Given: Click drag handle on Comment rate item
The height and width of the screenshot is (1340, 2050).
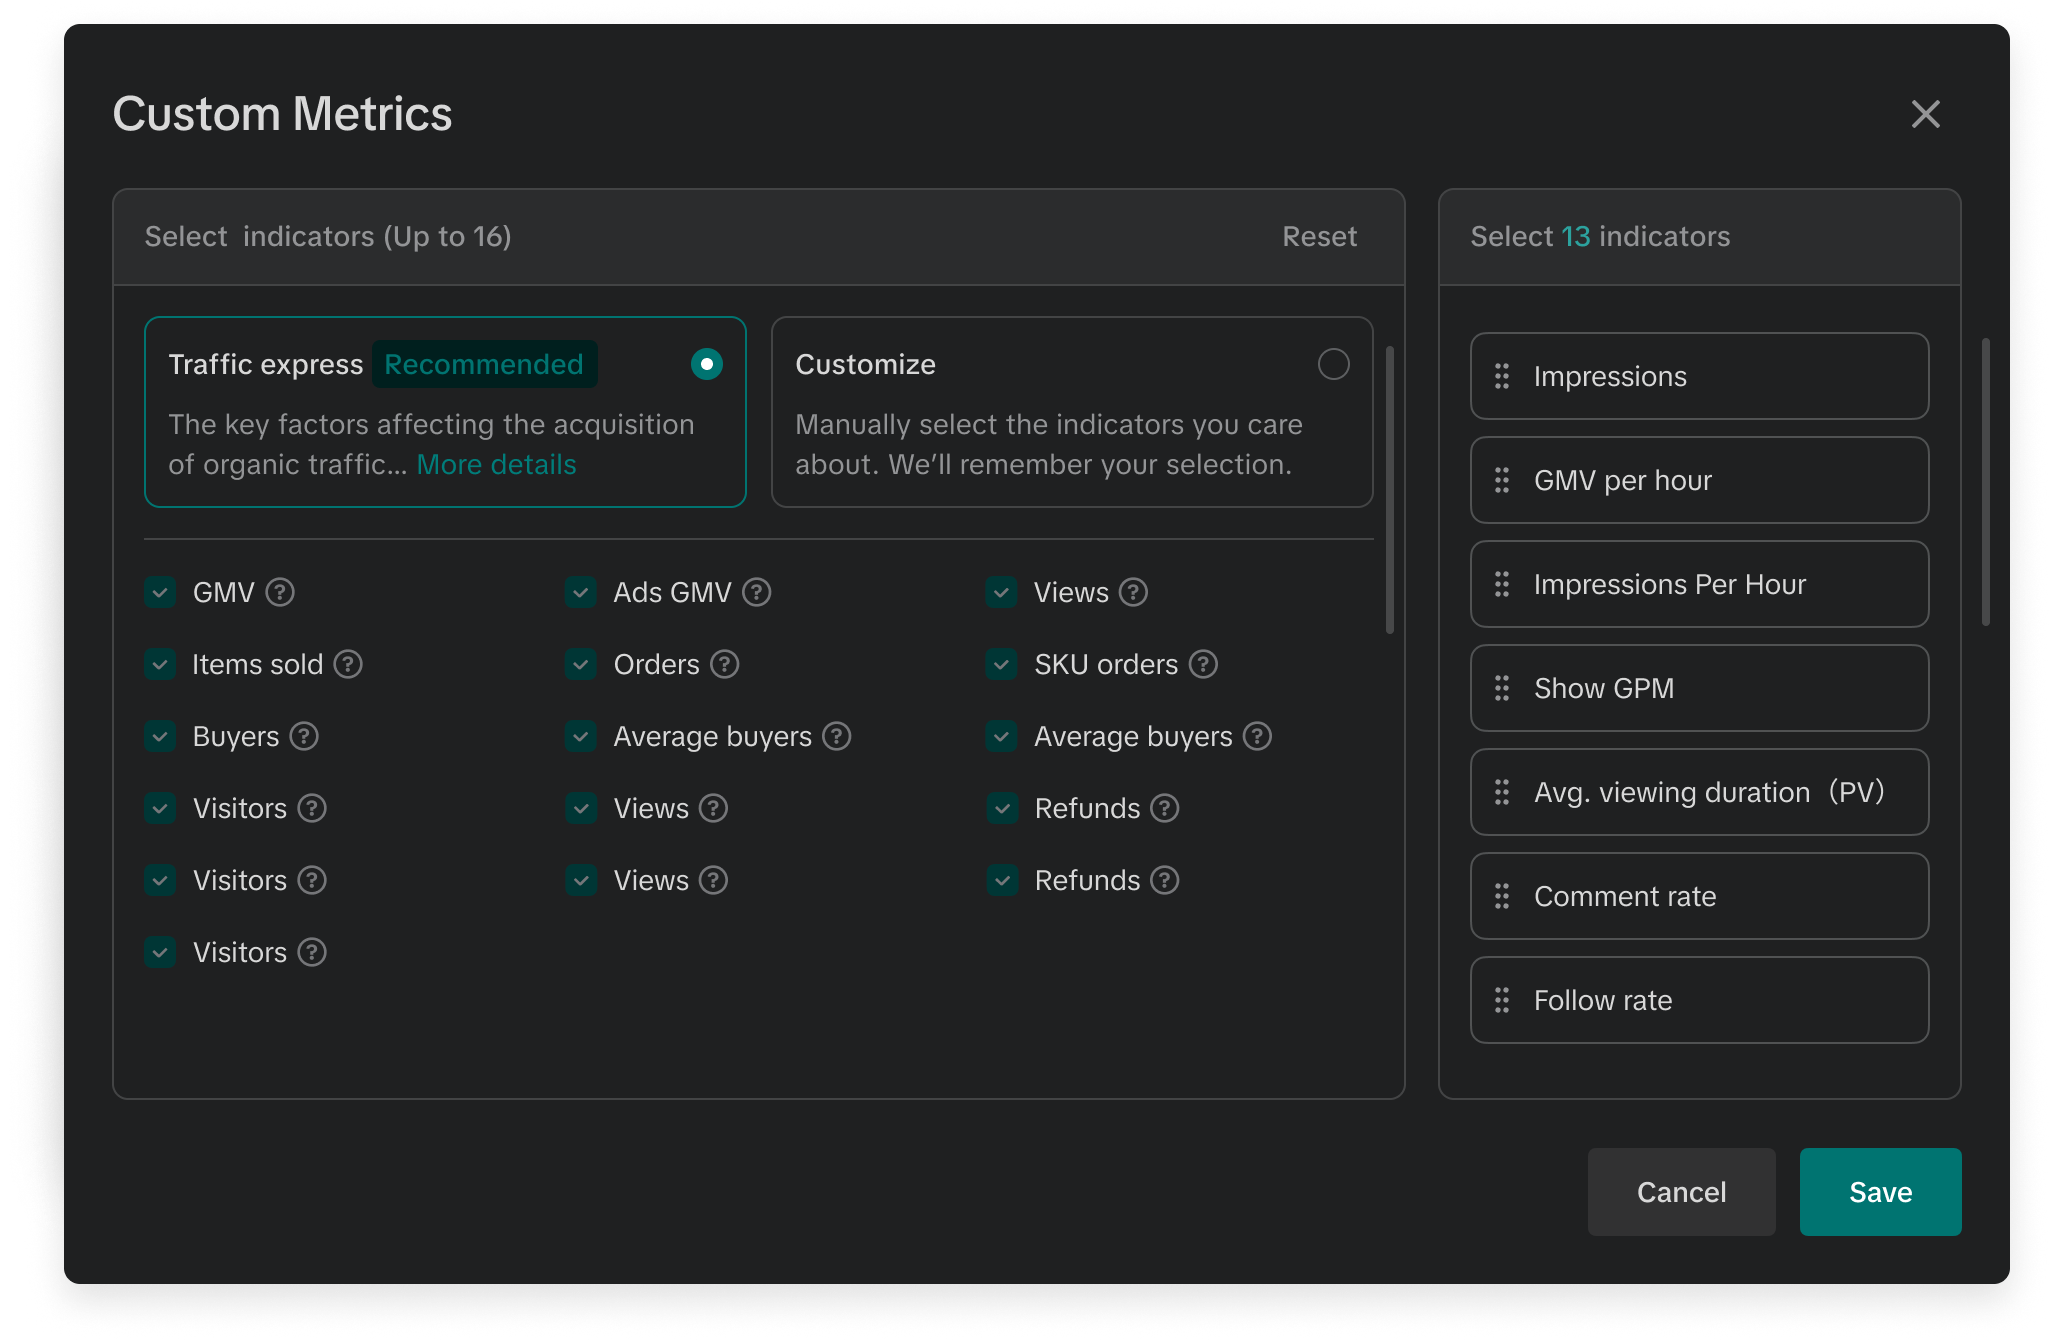Looking at the screenshot, I should [x=1501, y=896].
